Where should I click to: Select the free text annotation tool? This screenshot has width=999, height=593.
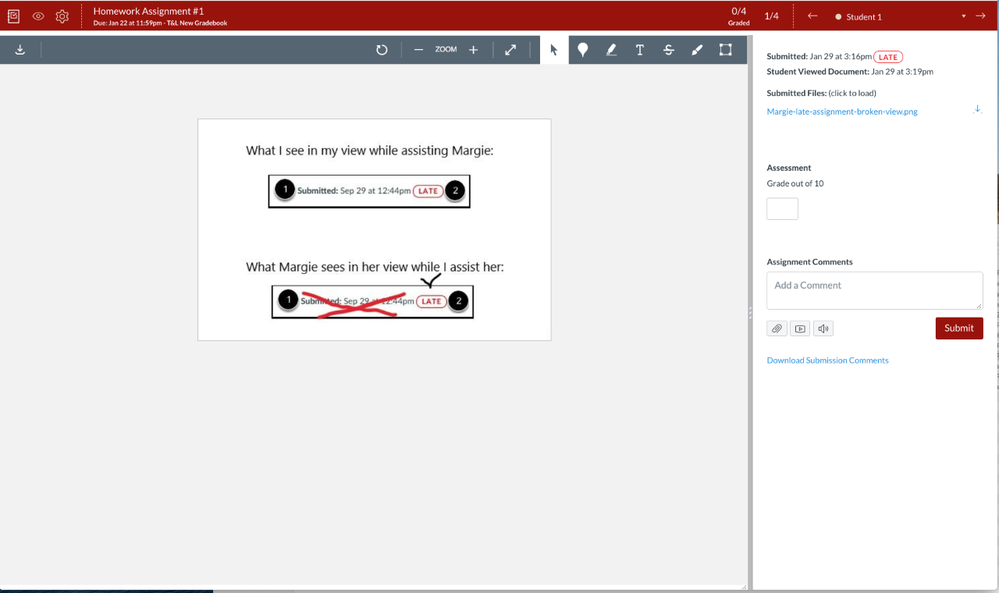(x=640, y=50)
